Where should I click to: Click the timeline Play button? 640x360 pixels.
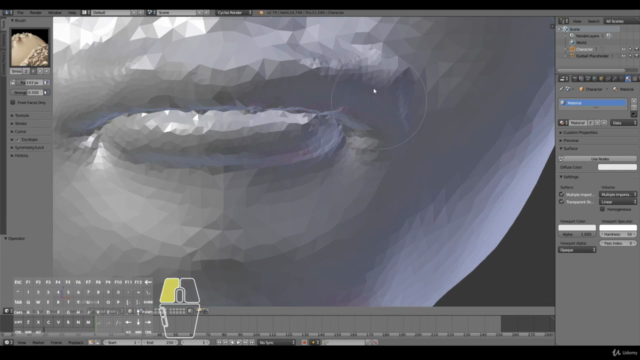pyautogui.click(x=239, y=342)
